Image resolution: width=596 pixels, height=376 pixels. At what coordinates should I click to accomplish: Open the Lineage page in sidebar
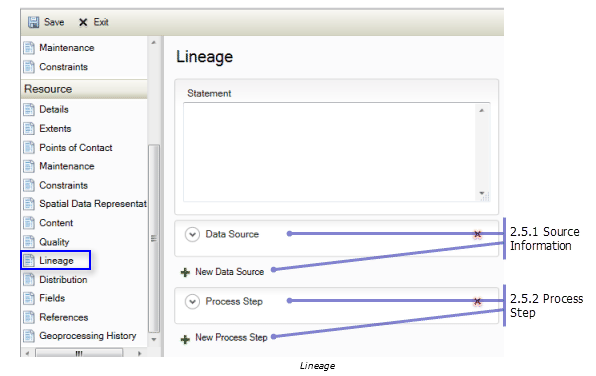(56, 260)
